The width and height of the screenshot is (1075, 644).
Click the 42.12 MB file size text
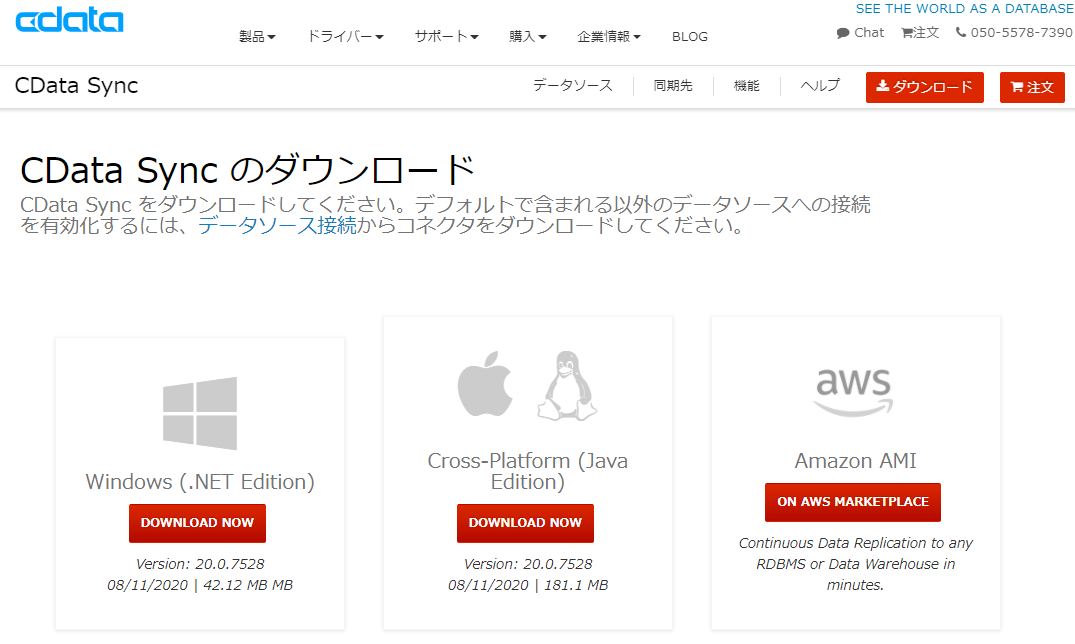tap(248, 585)
